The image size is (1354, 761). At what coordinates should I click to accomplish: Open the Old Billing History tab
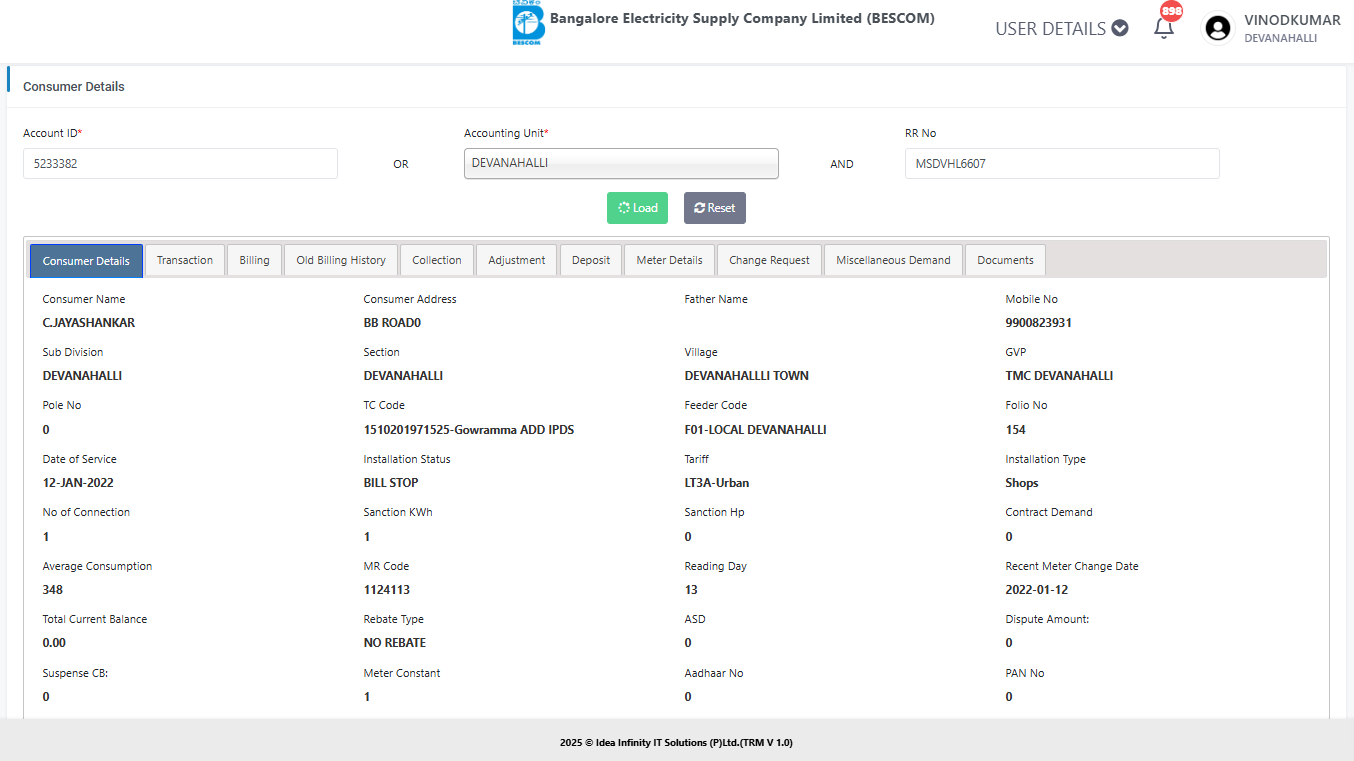[x=341, y=260]
